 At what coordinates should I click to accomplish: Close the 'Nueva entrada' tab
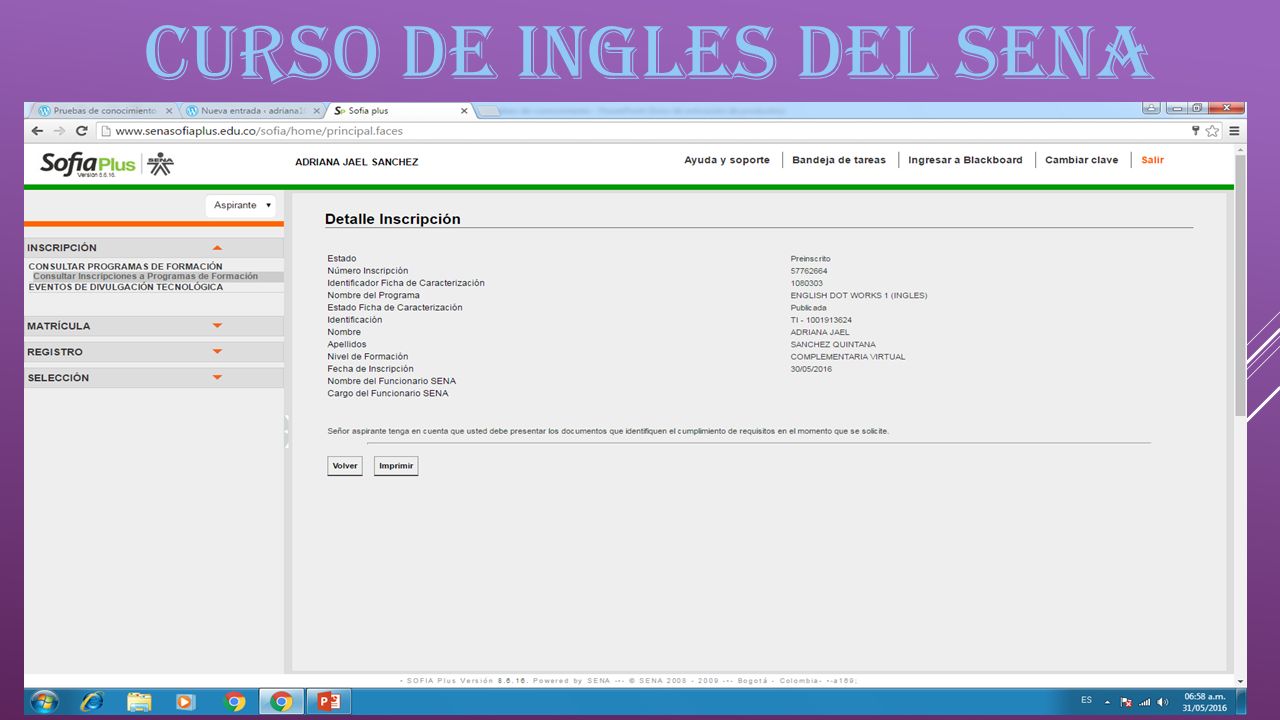click(x=317, y=111)
